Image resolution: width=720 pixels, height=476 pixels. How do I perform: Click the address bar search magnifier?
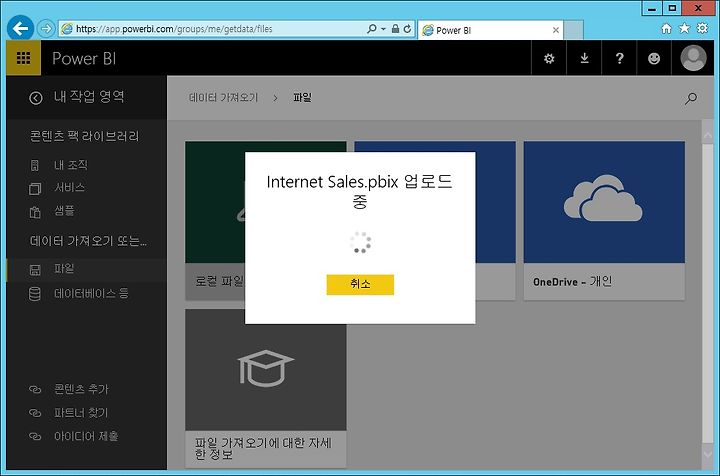[371, 29]
